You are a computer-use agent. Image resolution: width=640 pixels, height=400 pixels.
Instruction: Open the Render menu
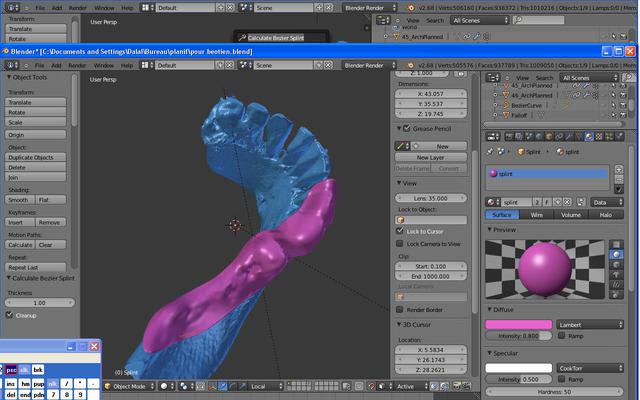[75, 64]
